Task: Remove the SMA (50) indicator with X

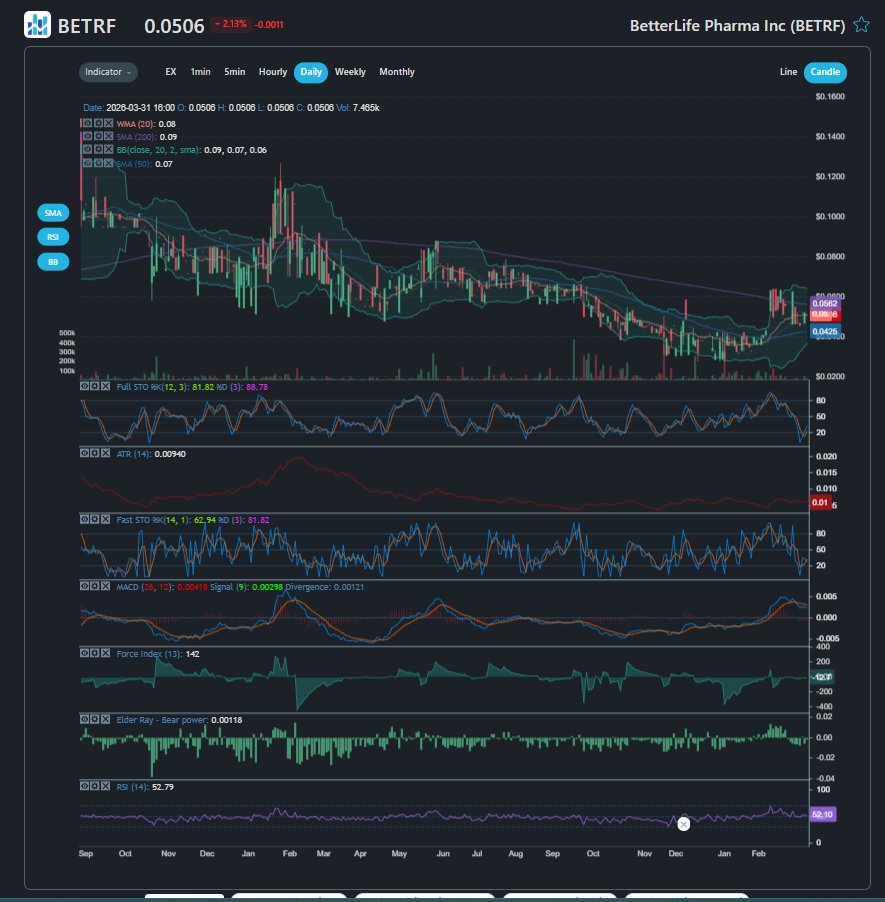Action: [x=108, y=163]
